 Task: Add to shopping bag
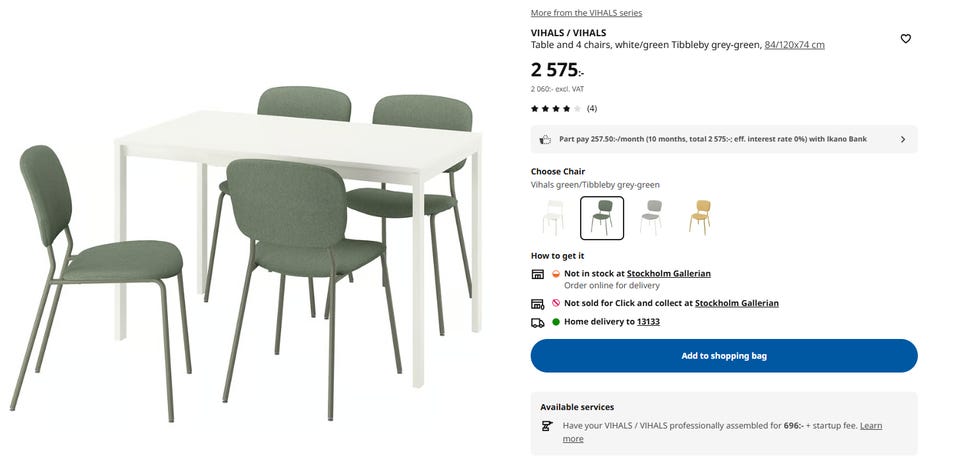[x=724, y=356]
